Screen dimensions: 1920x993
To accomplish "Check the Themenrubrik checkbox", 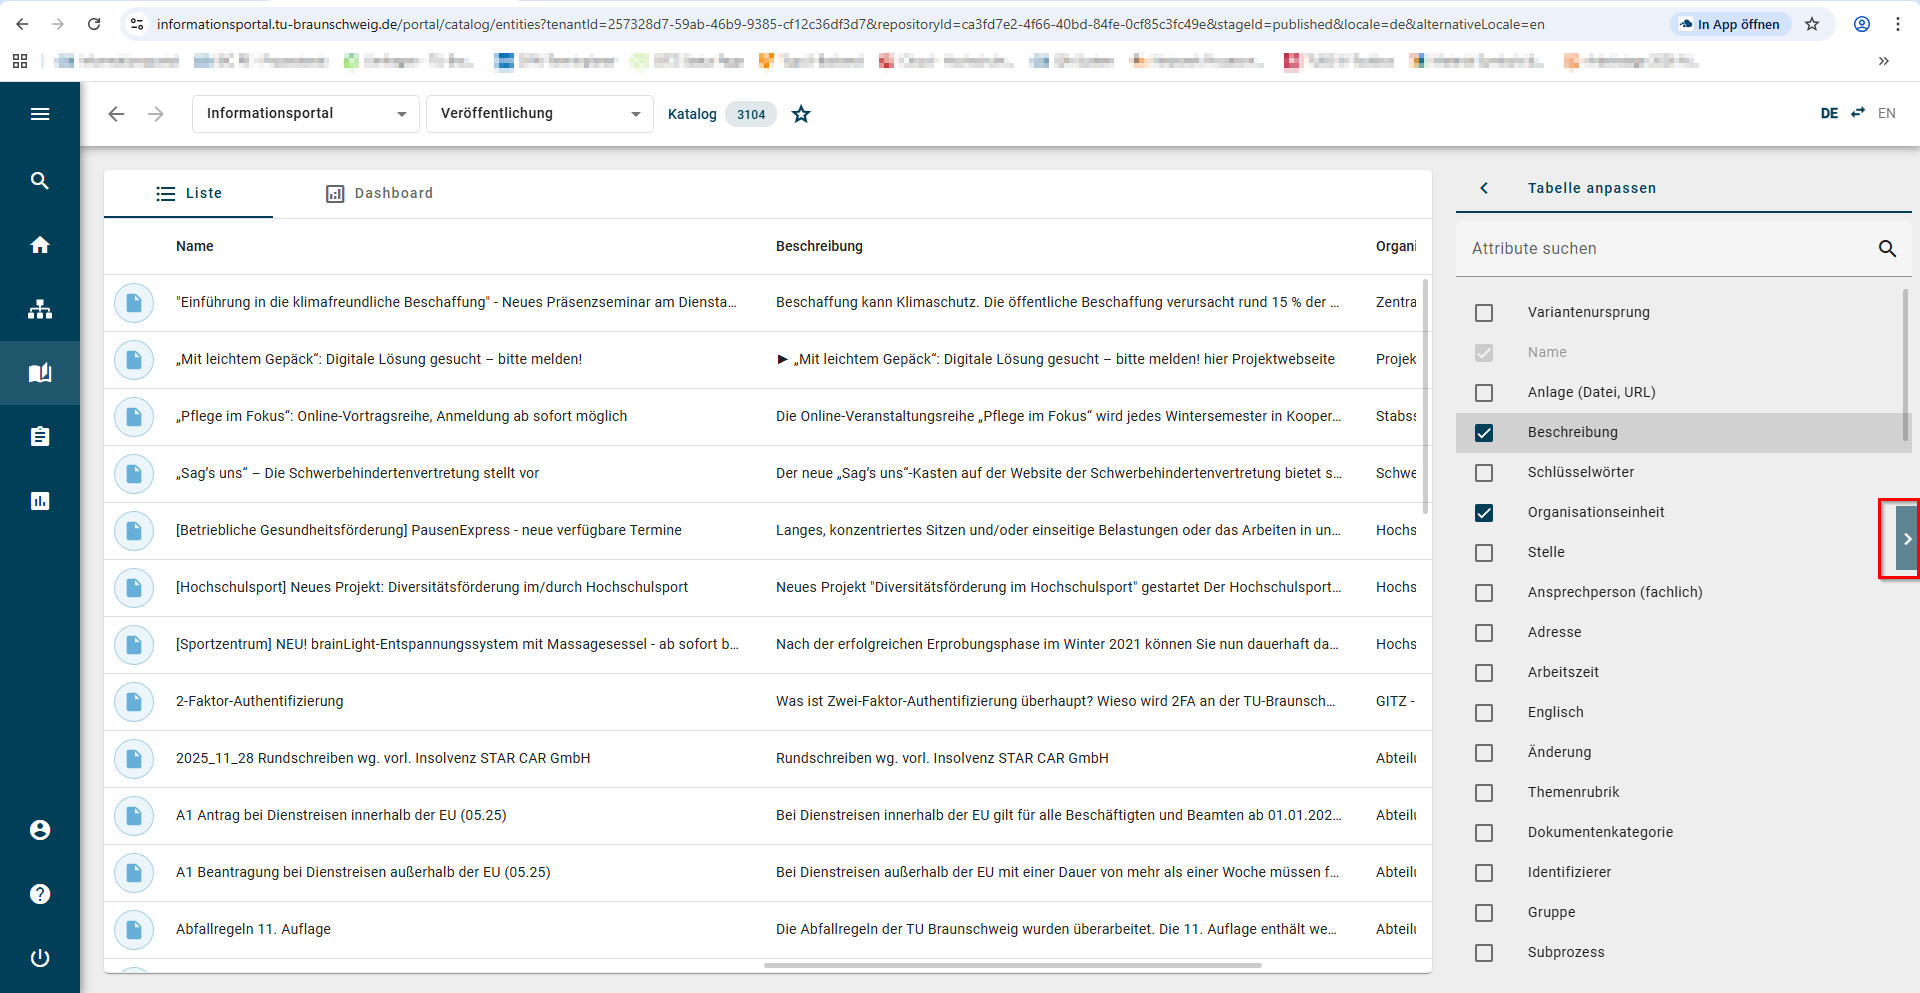I will click(x=1484, y=793).
